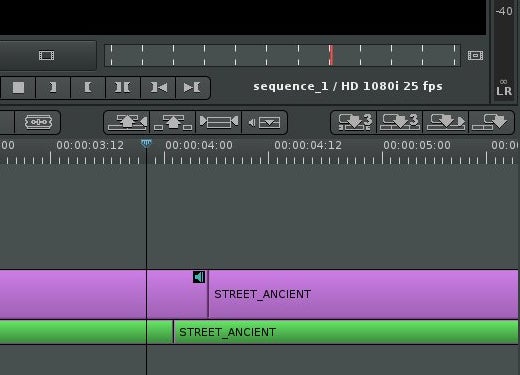
Task: Set mark in with the left bracket button
Action: coord(88,88)
